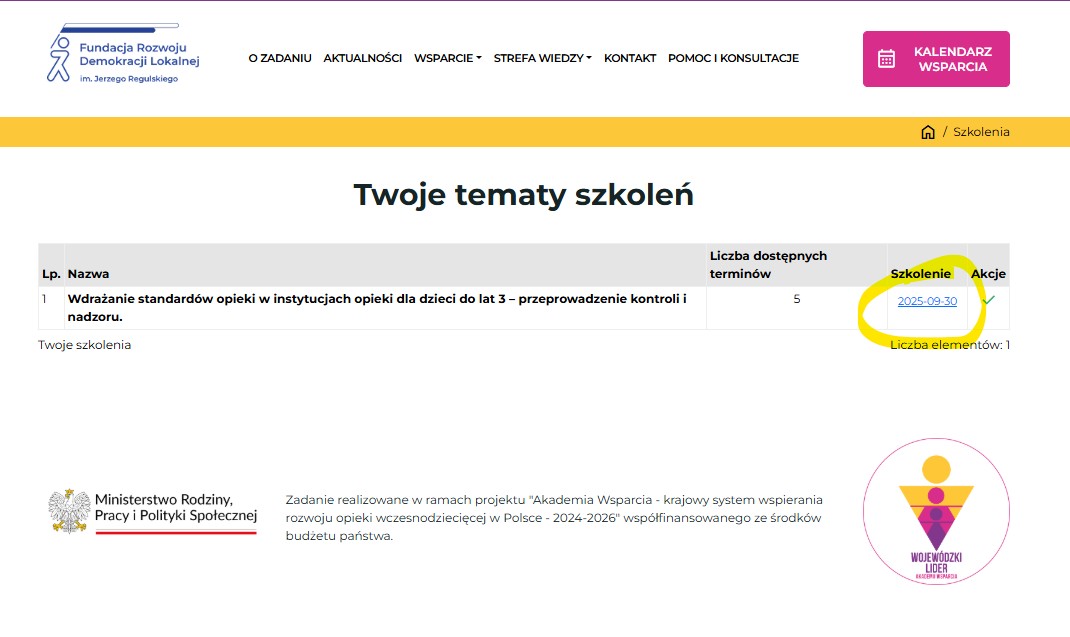The height and width of the screenshot is (637, 1070).
Task: Click the Akcje column header
Action: 988,273
